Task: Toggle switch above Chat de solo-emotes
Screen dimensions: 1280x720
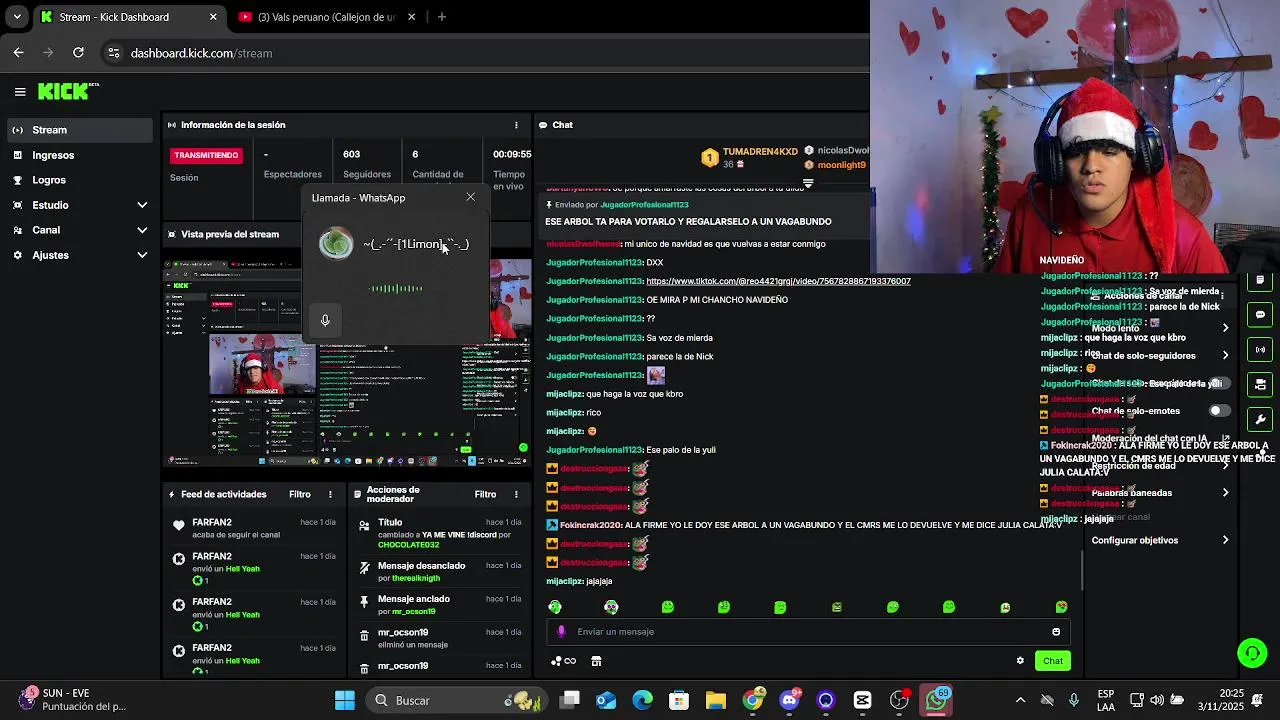Action: point(1220,383)
